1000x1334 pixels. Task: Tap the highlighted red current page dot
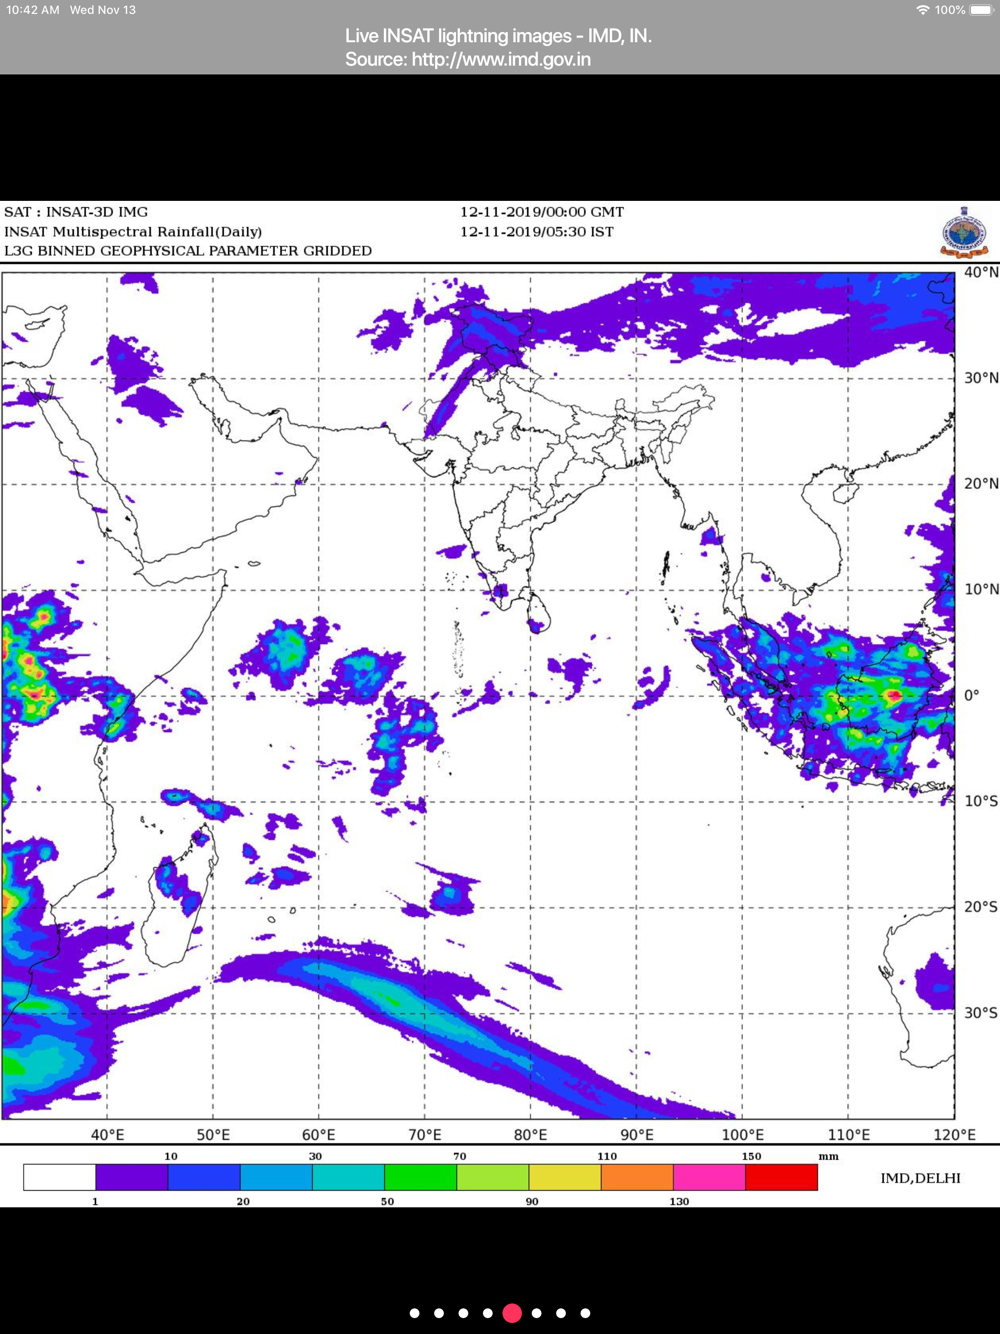(x=512, y=1313)
